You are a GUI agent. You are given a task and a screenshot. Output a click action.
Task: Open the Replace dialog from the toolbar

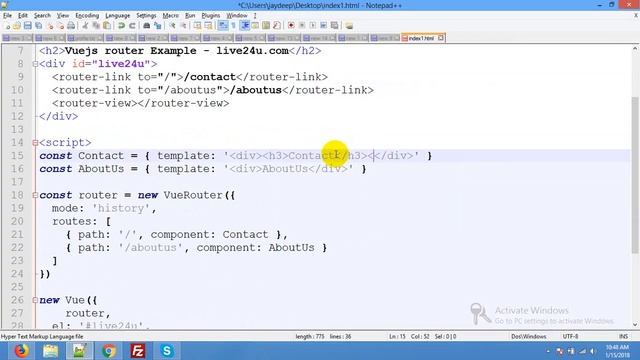[158, 26]
